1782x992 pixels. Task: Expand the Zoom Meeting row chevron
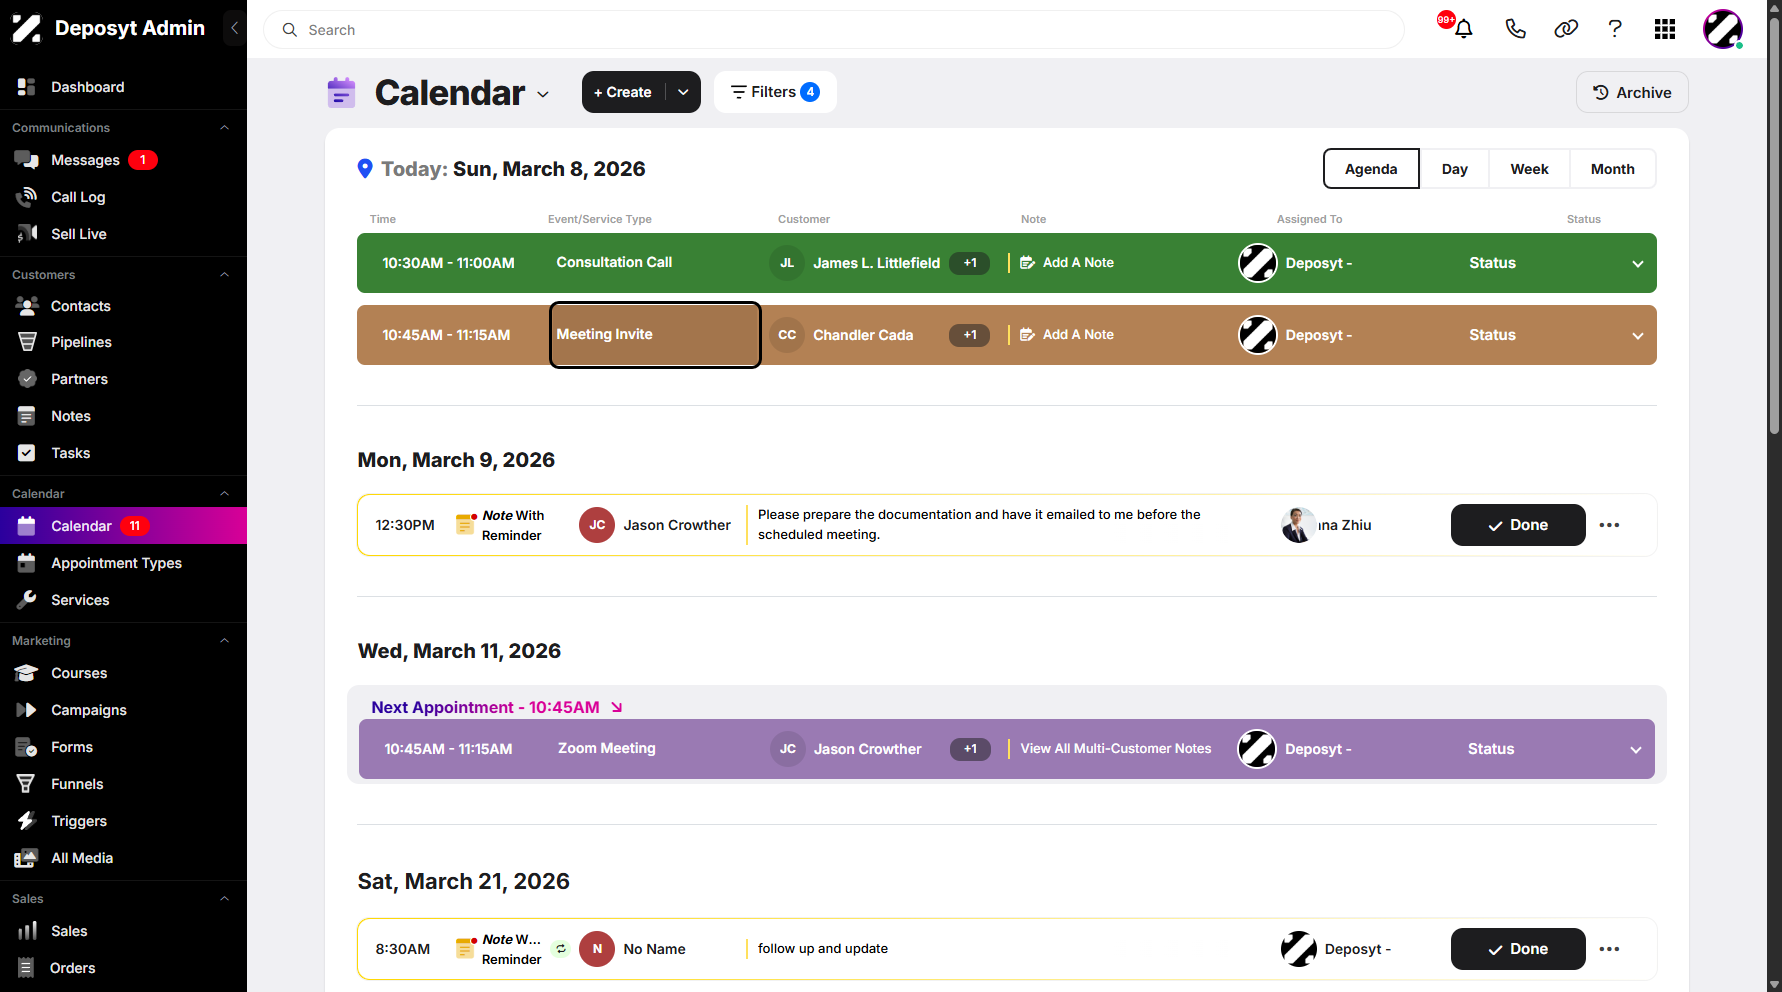tap(1636, 750)
